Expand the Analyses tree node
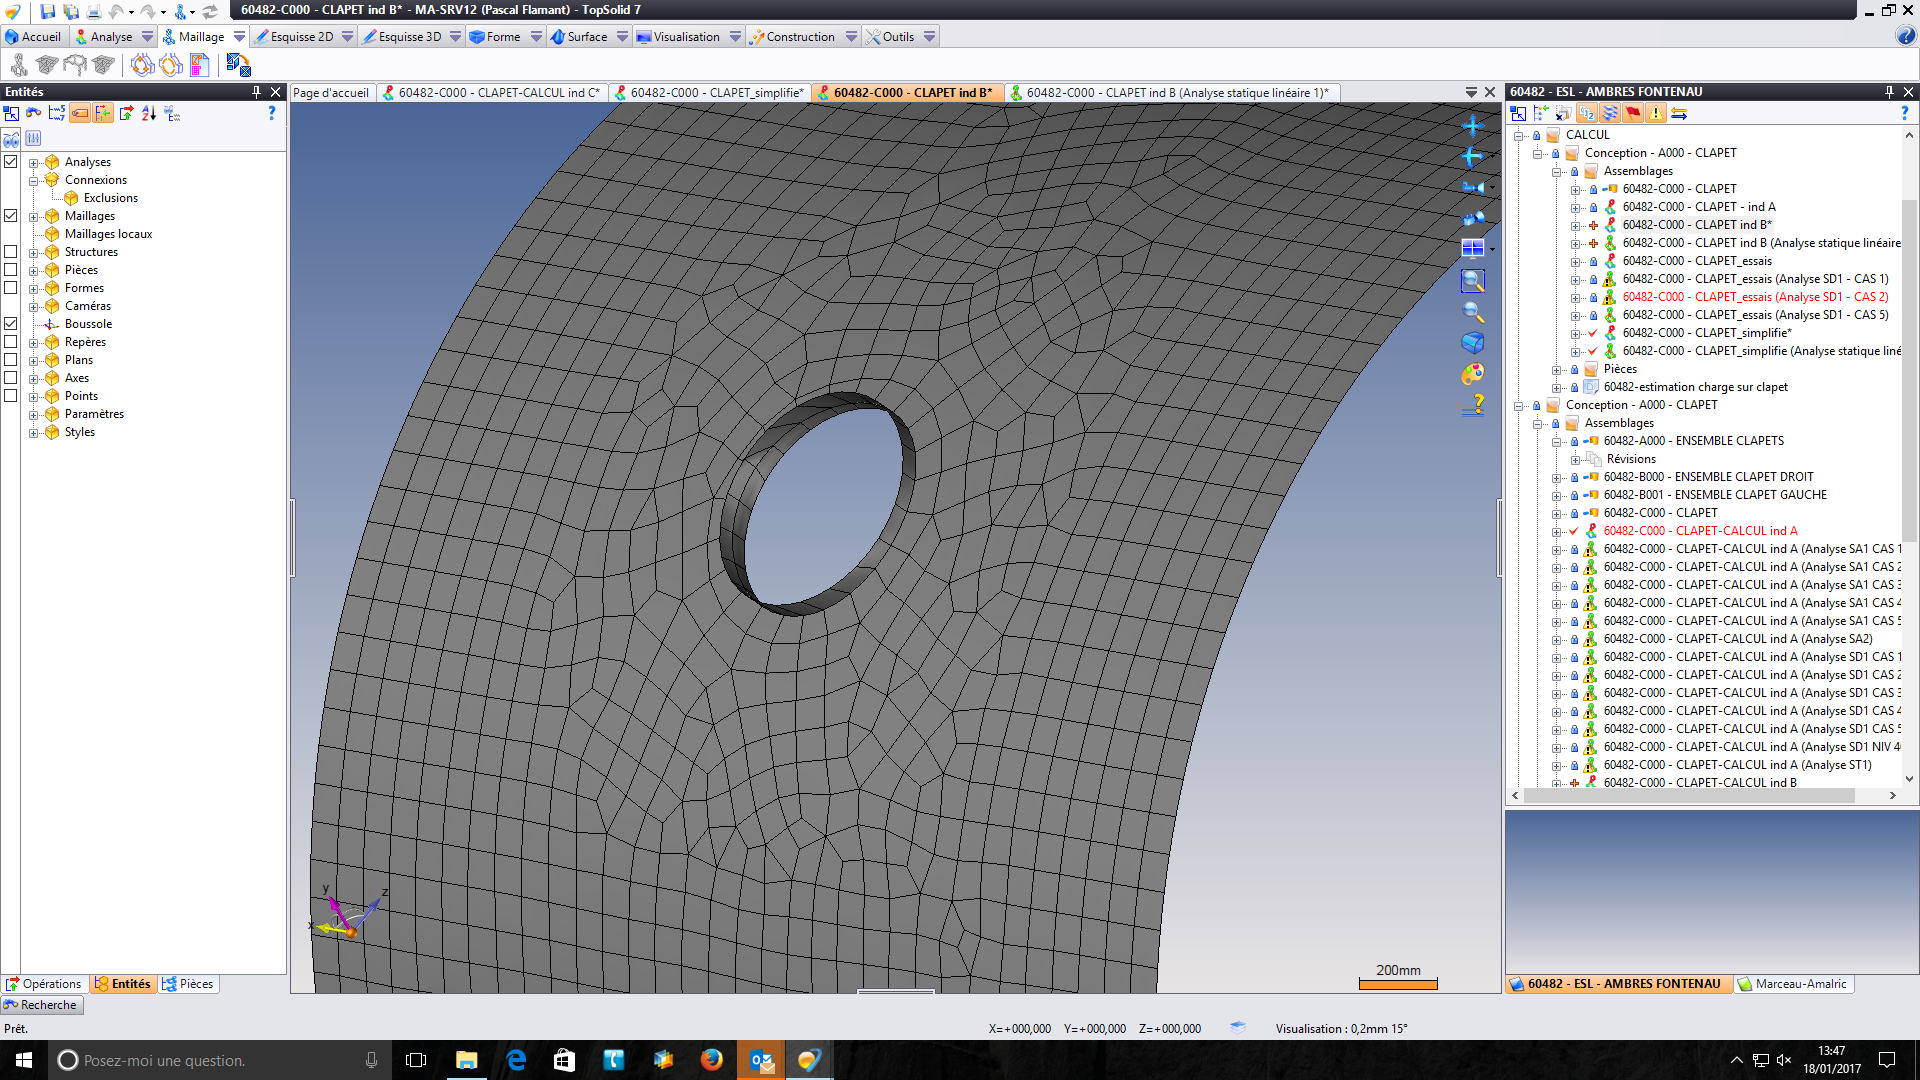Screen dimensions: 1920x1080 pos(33,162)
